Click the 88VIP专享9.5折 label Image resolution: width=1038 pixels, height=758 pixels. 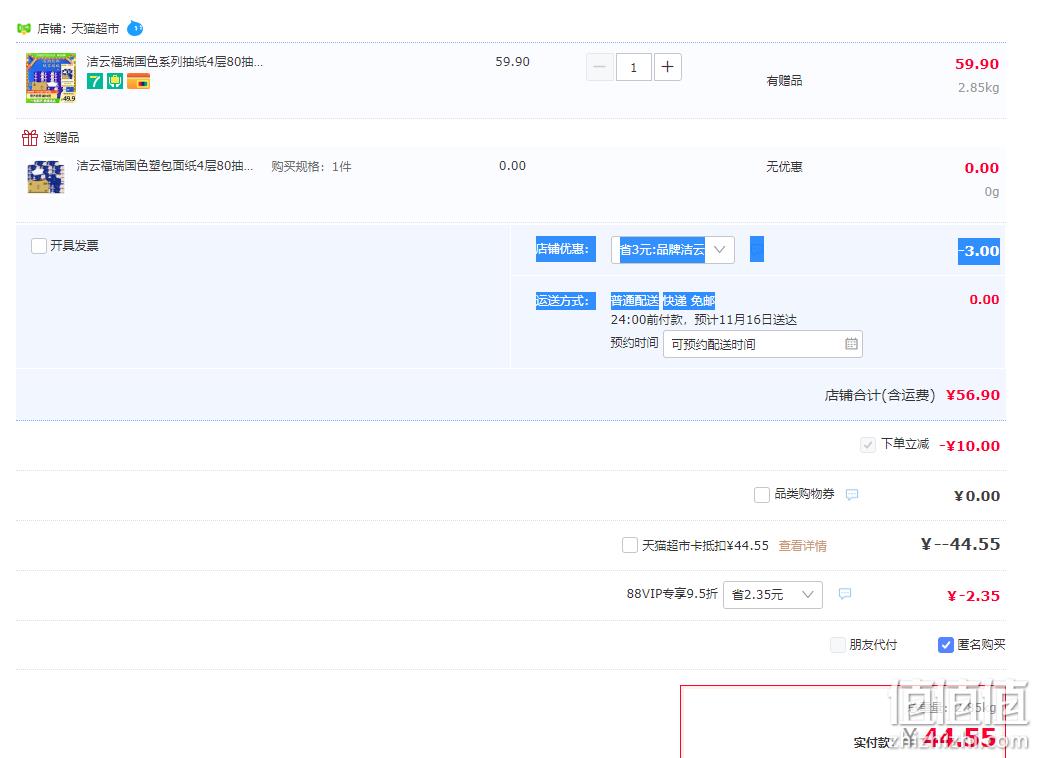click(672, 594)
